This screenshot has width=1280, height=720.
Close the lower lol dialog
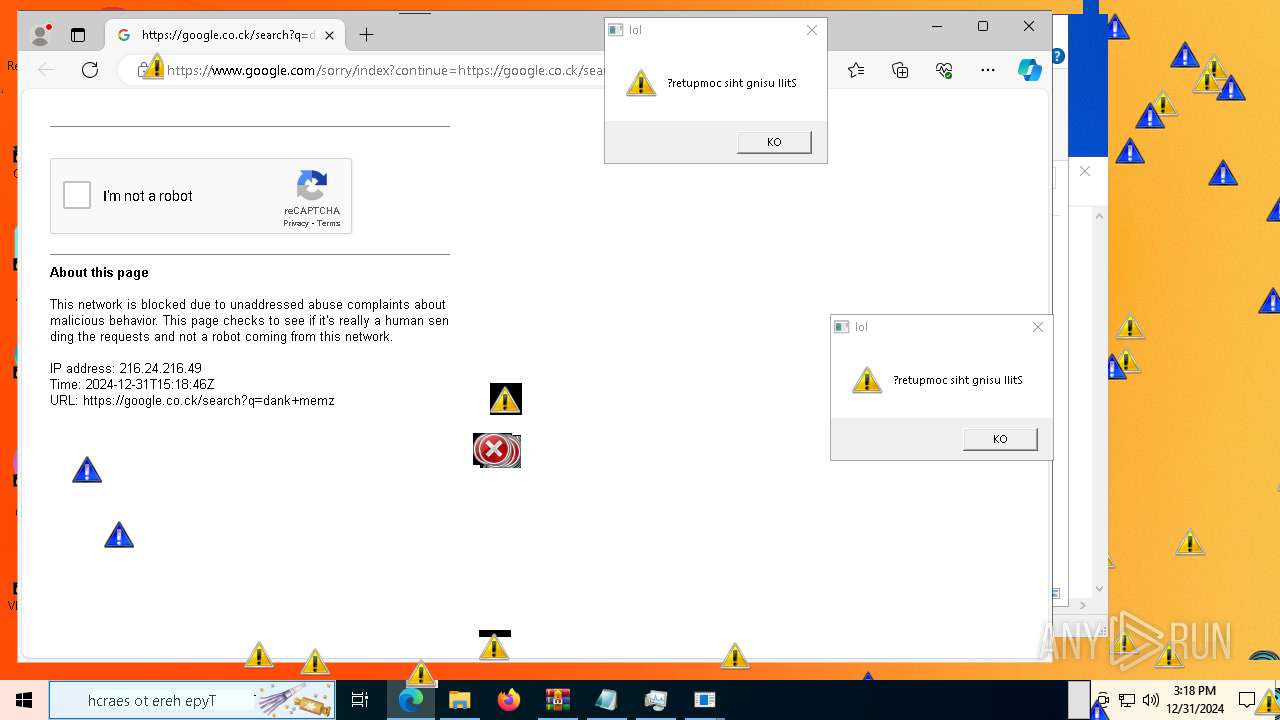click(x=1038, y=327)
